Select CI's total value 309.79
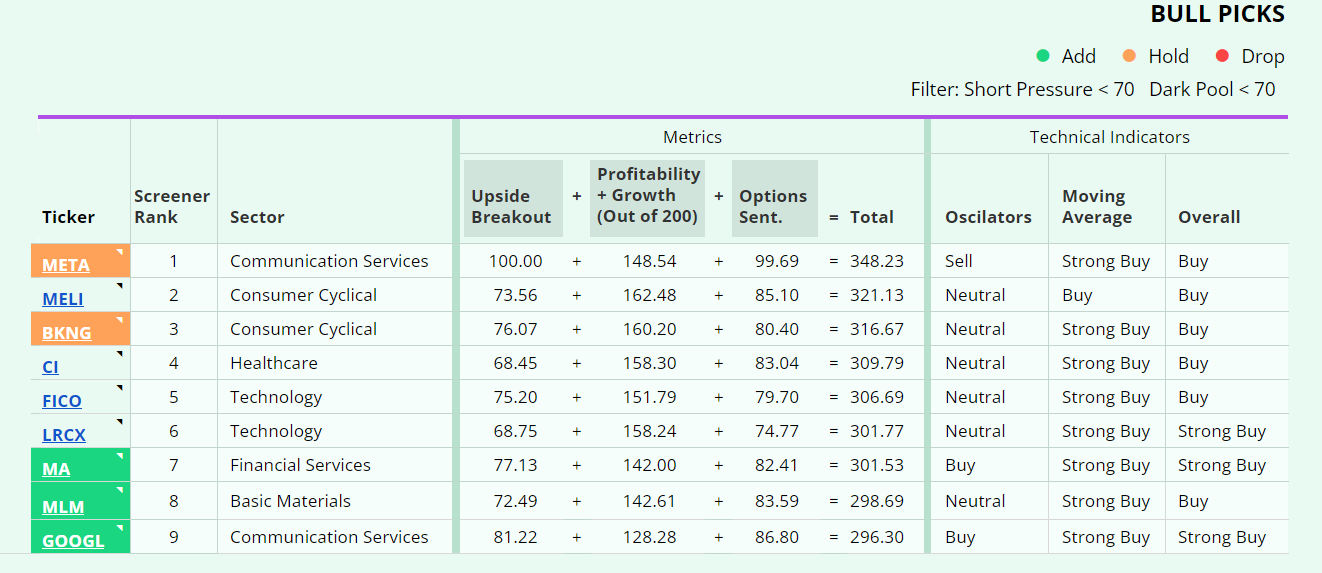 click(x=877, y=363)
